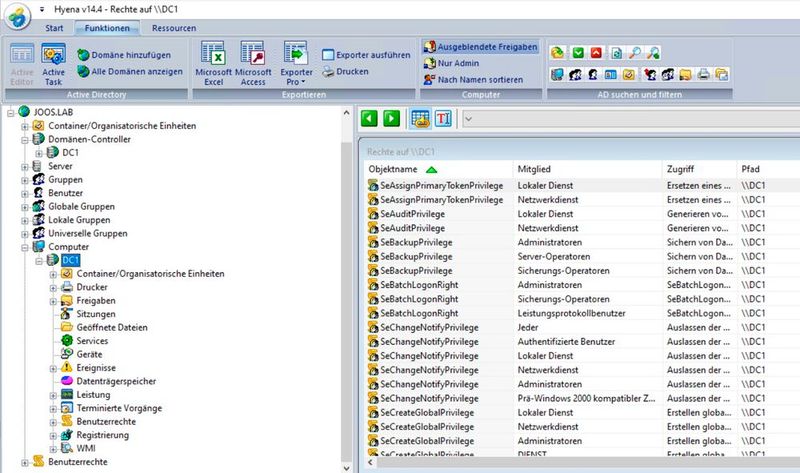Switch to the Start ribbon tab
800x473 pixels.
[54, 28]
